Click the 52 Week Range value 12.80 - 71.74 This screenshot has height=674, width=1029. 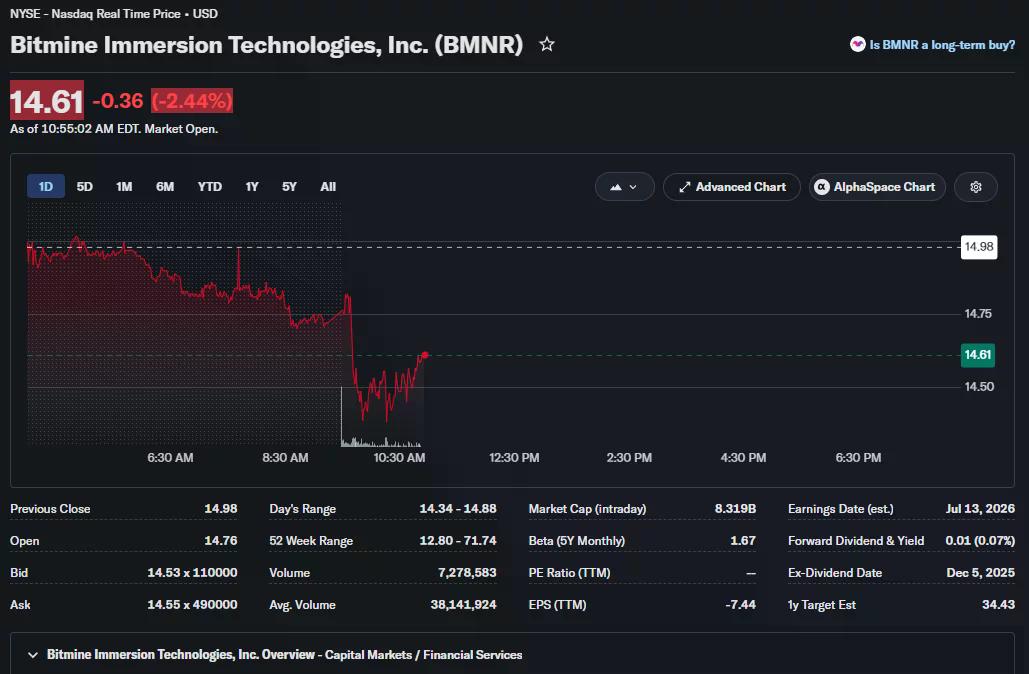click(x=458, y=541)
